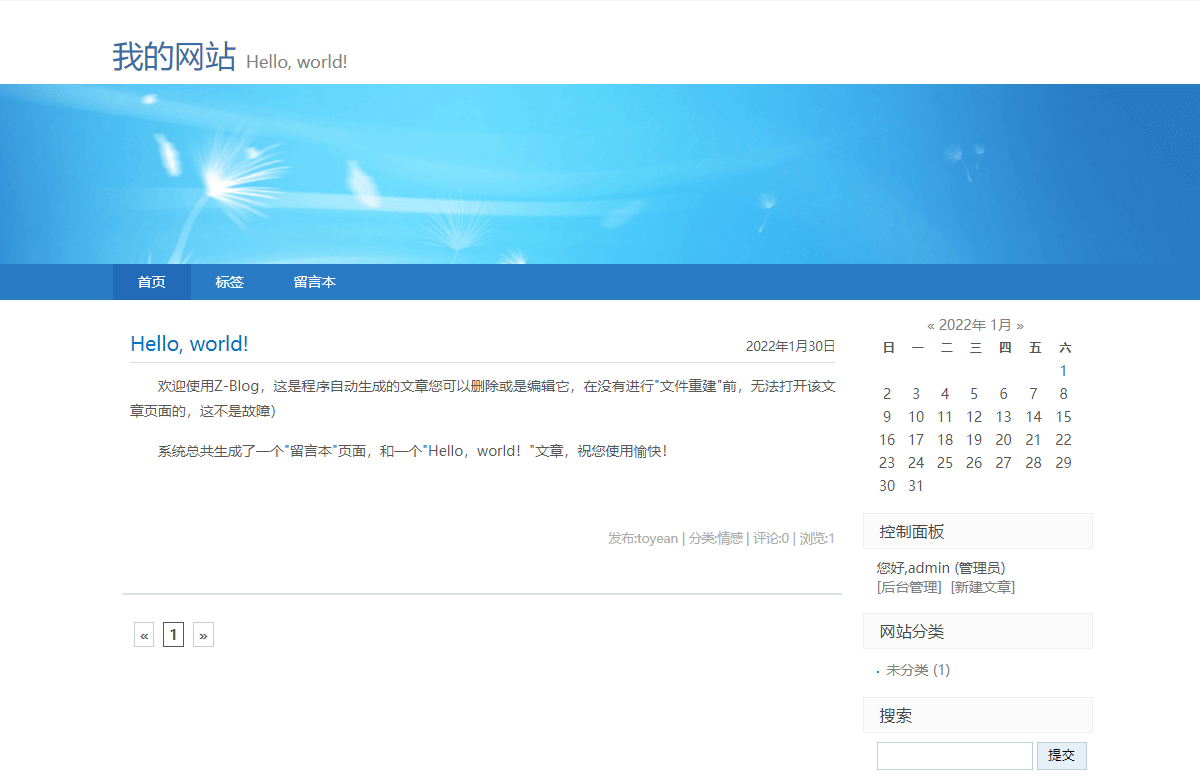Open the Hello, world! article title
Screen dimensions: 1200x776
[x=189, y=344]
